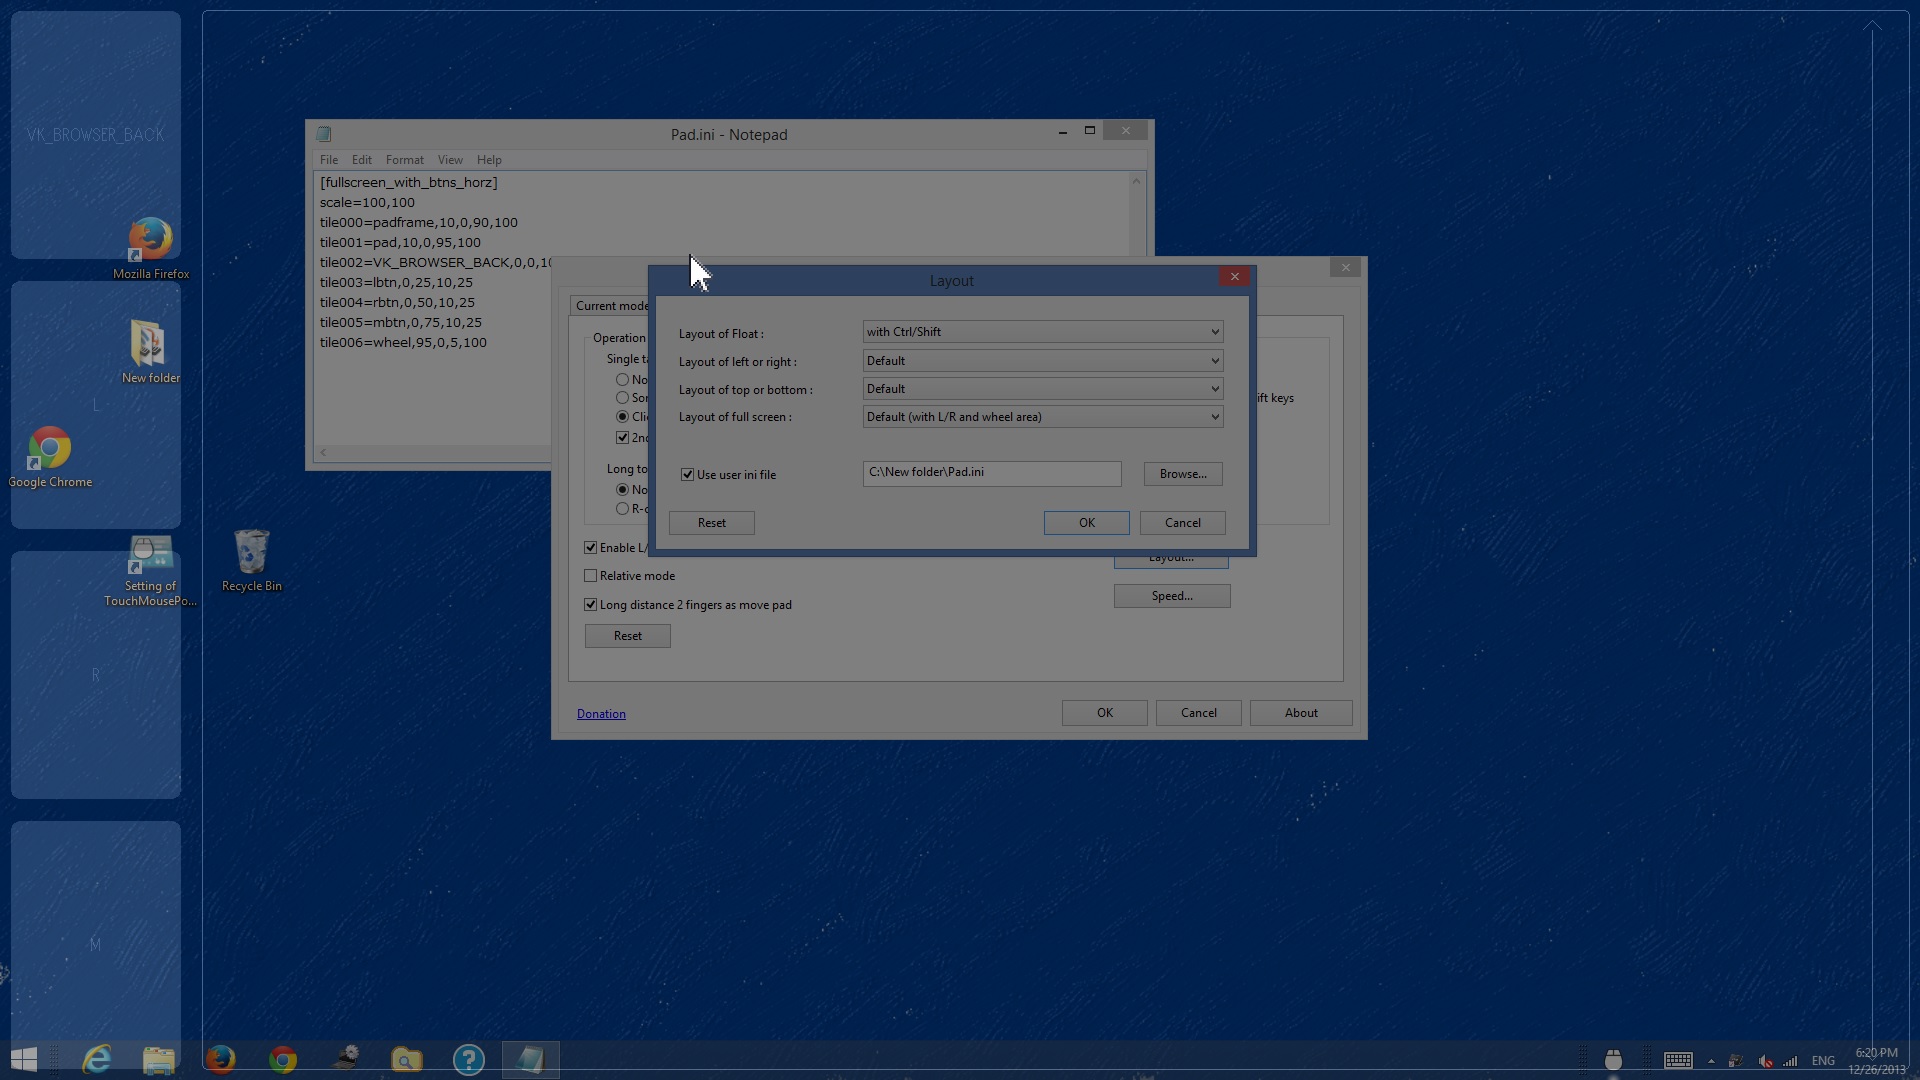
Task: Open the New folder desktop icon
Action: [x=150, y=351]
